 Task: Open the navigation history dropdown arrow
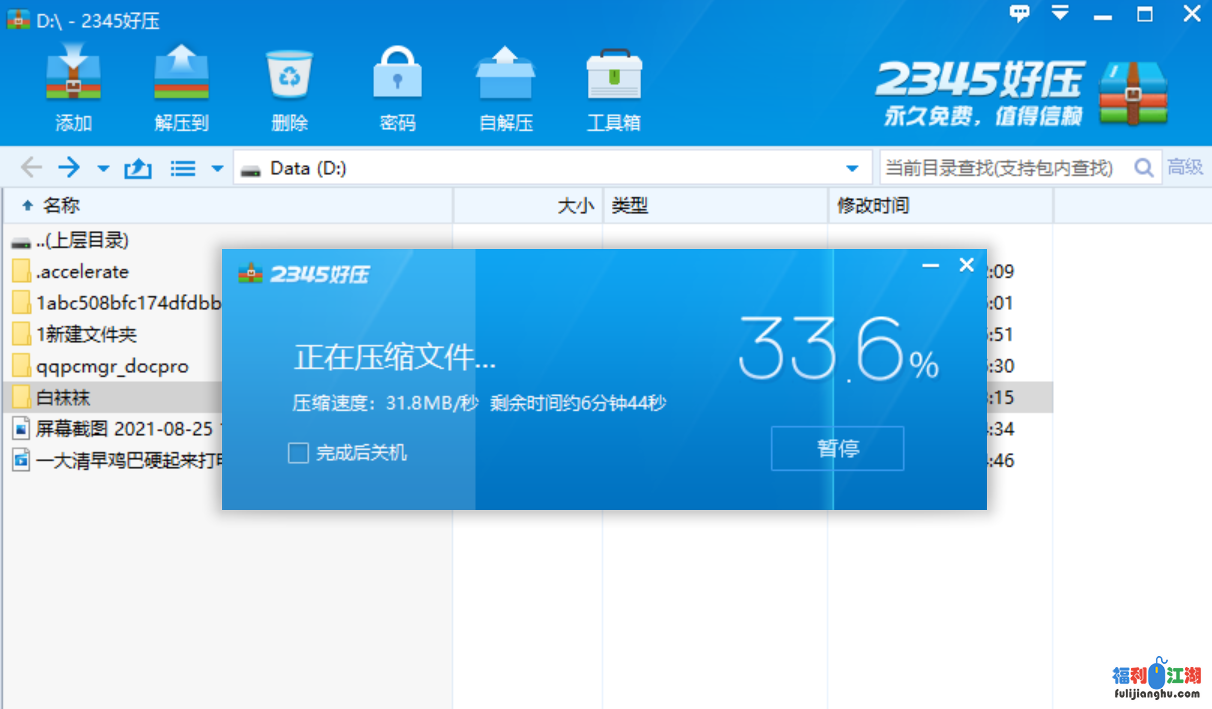click(103, 168)
